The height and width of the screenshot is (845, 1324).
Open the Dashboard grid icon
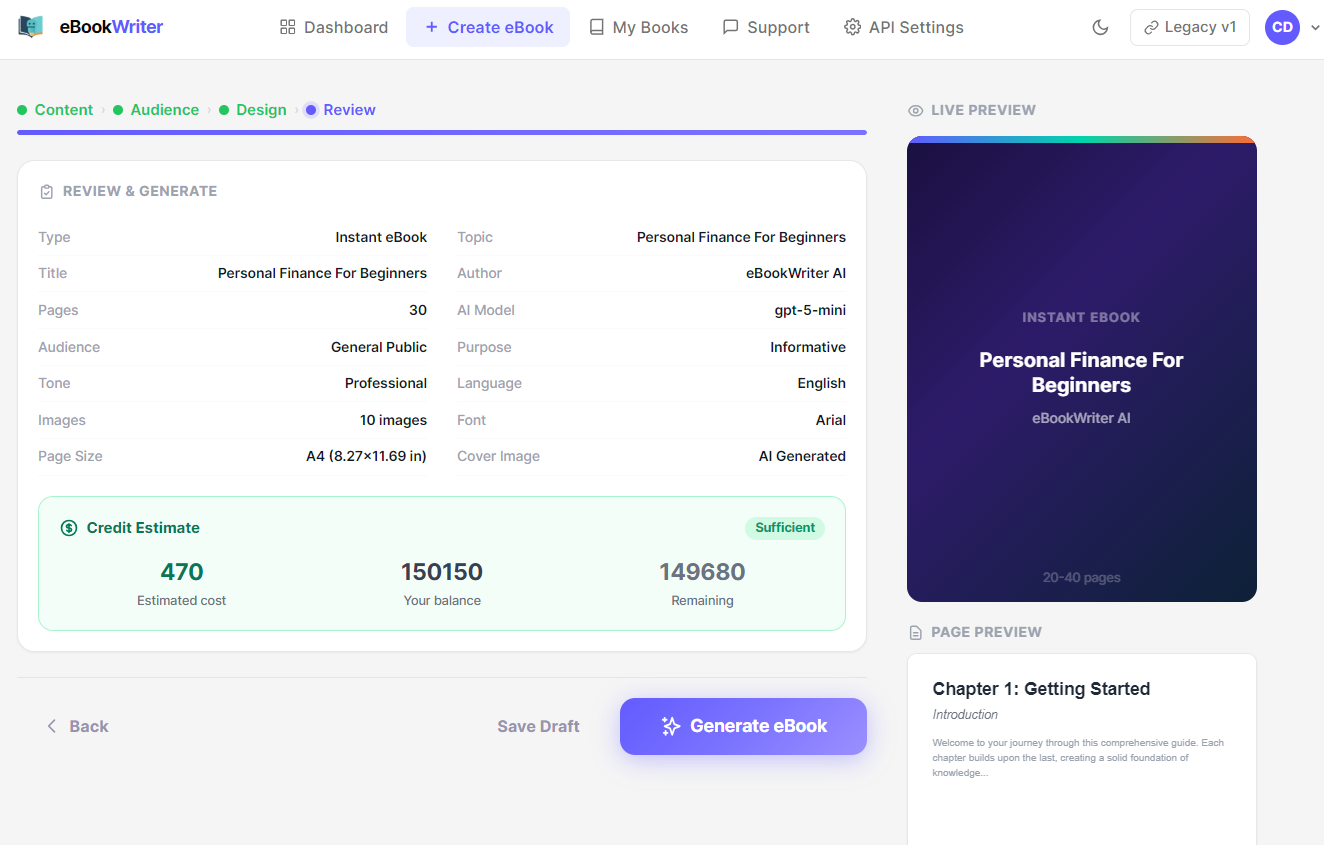[x=288, y=27]
